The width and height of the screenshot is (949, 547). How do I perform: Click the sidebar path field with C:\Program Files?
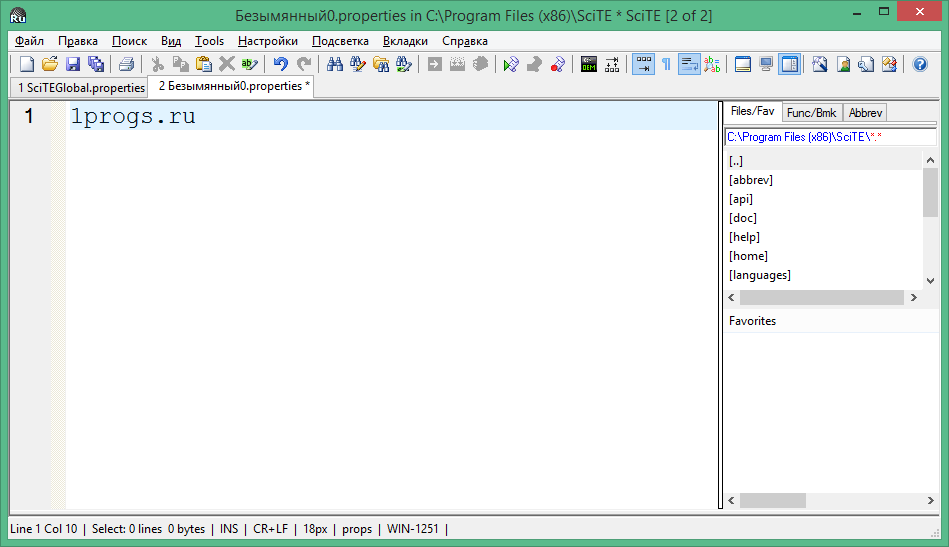click(x=830, y=137)
